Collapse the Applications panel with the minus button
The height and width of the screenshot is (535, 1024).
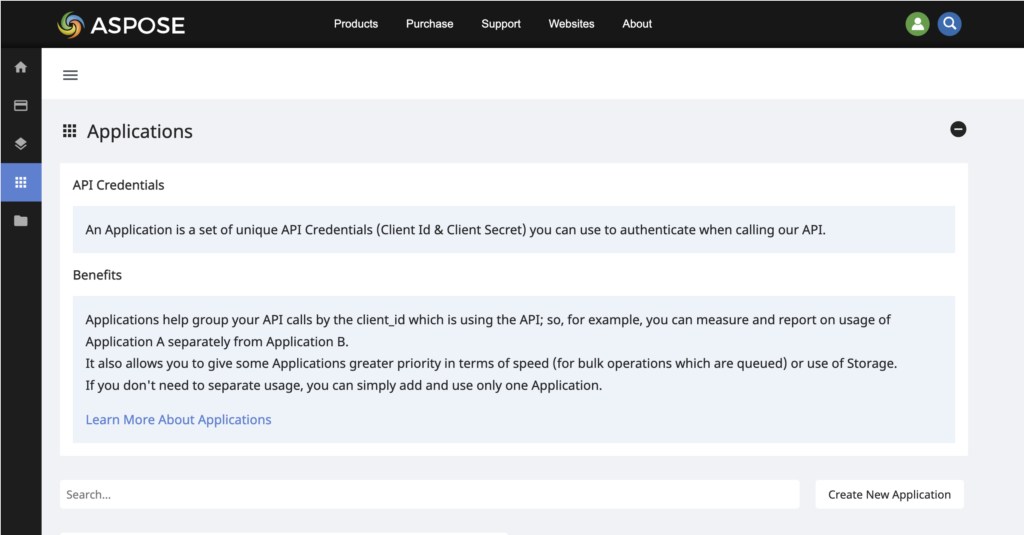point(958,129)
